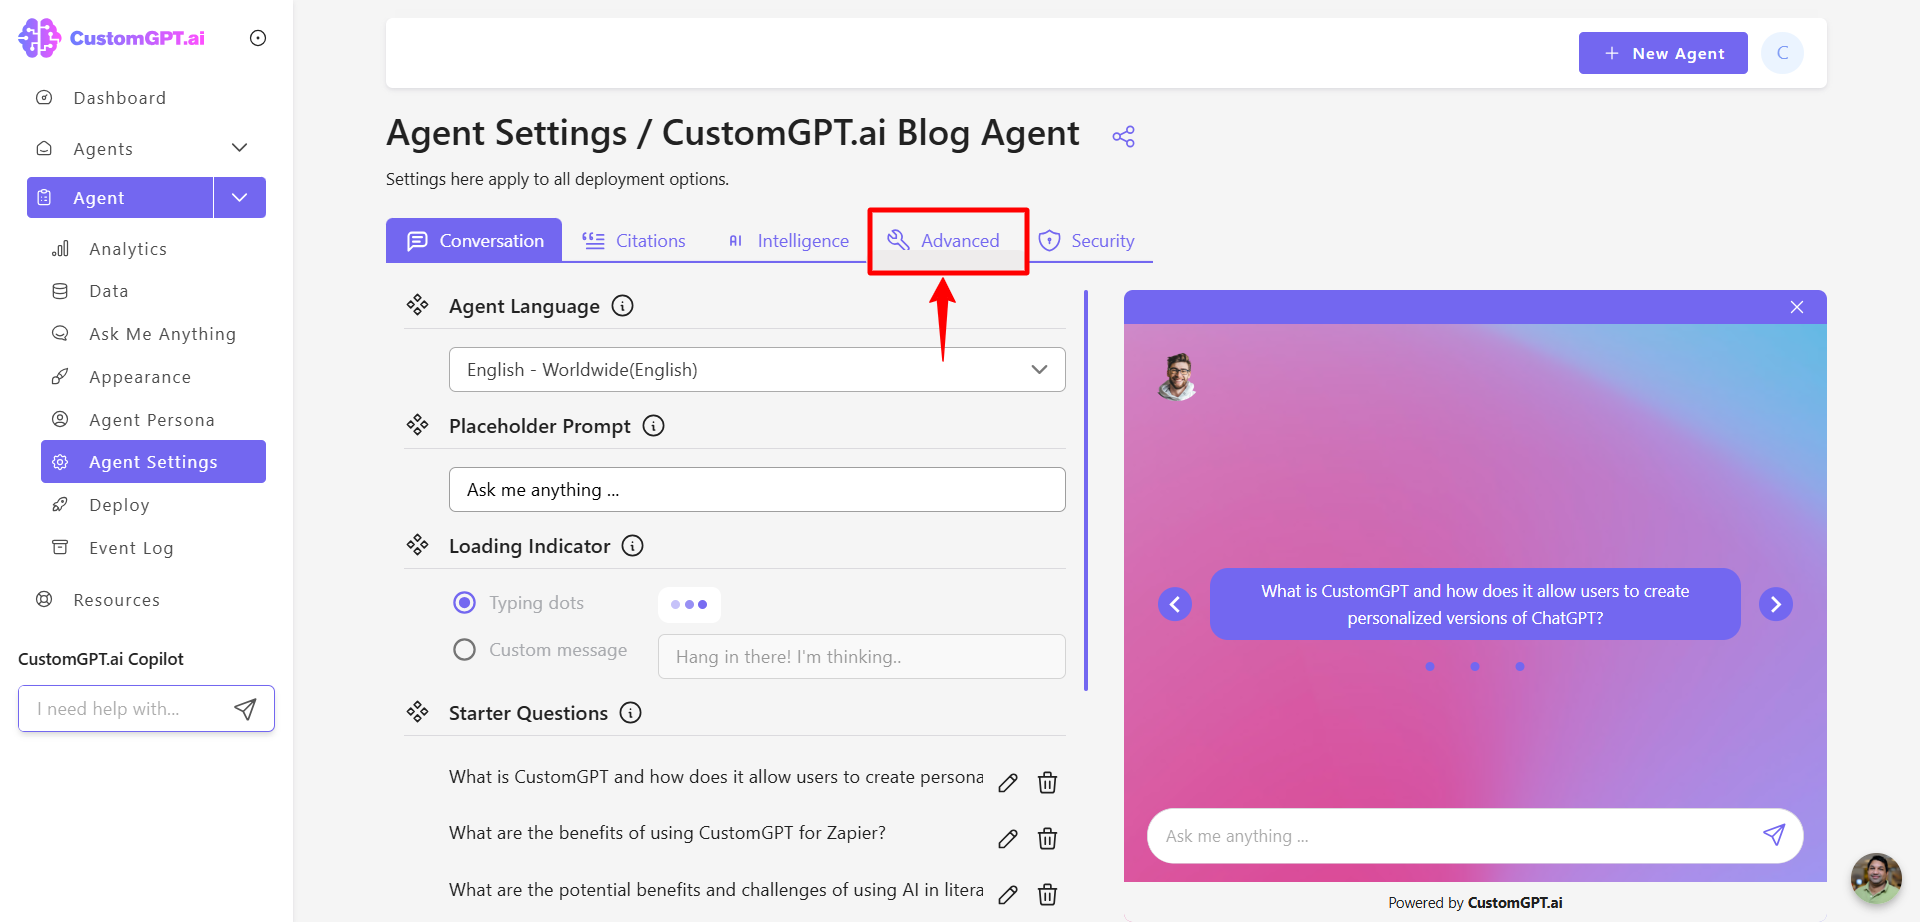
Task: Delete the "What is CustomGPT" starter question
Action: click(1047, 783)
